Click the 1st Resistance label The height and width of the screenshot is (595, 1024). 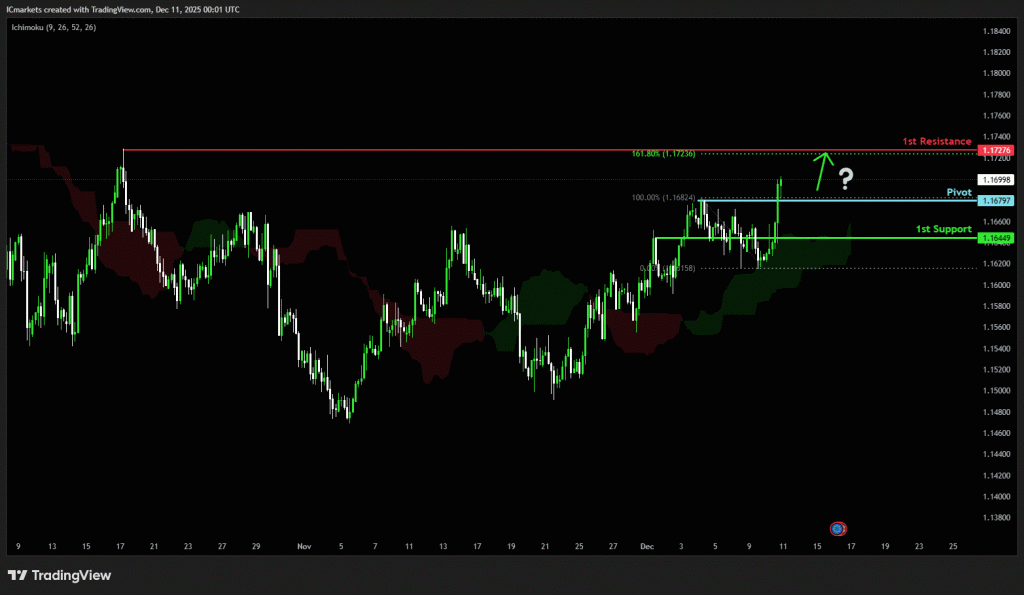click(x=938, y=141)
